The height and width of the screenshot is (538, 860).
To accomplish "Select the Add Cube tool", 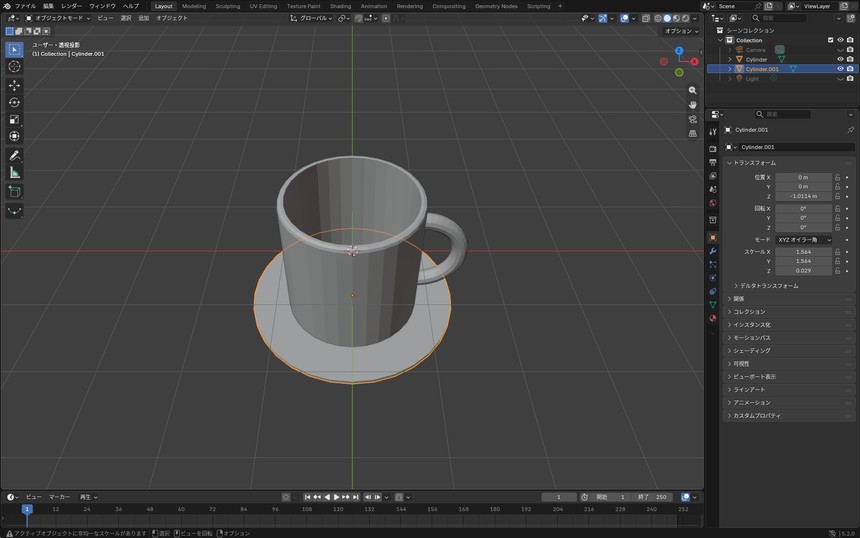I will [x=14, y=192].
